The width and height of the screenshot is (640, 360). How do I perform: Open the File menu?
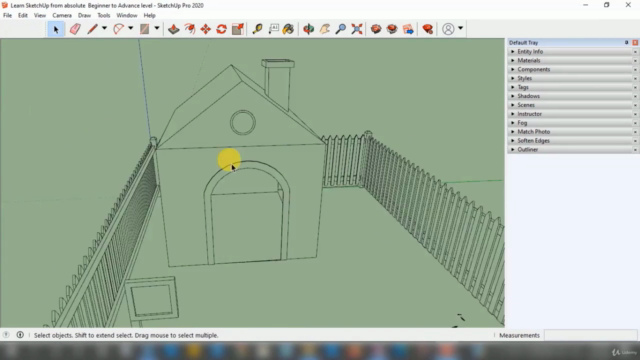pyautogui.click(x=7, y=16)
